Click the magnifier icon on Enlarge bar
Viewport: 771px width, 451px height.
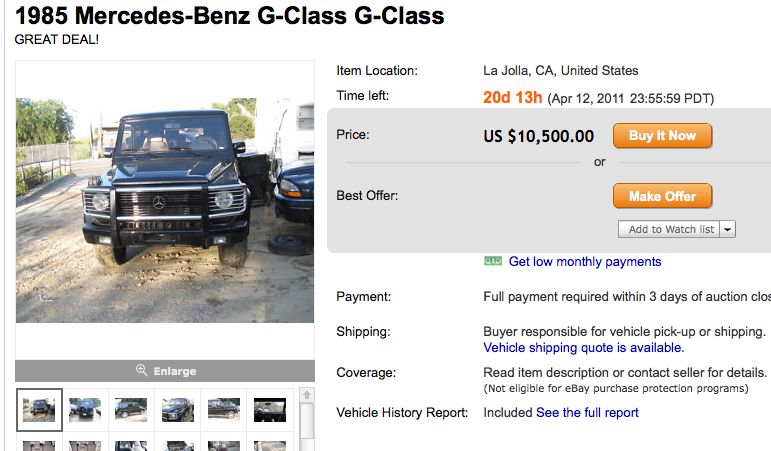[141, 370]
